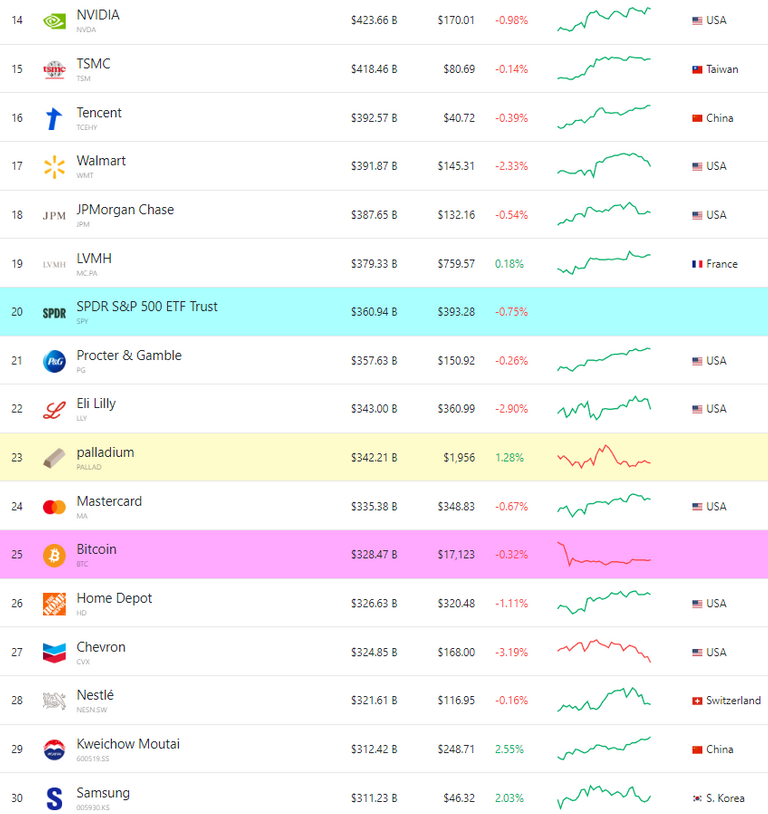The width and height of the screenshot is (768, 814).
Task: Click the Chevron red sparkline chart
Action: tap(604, 651)
